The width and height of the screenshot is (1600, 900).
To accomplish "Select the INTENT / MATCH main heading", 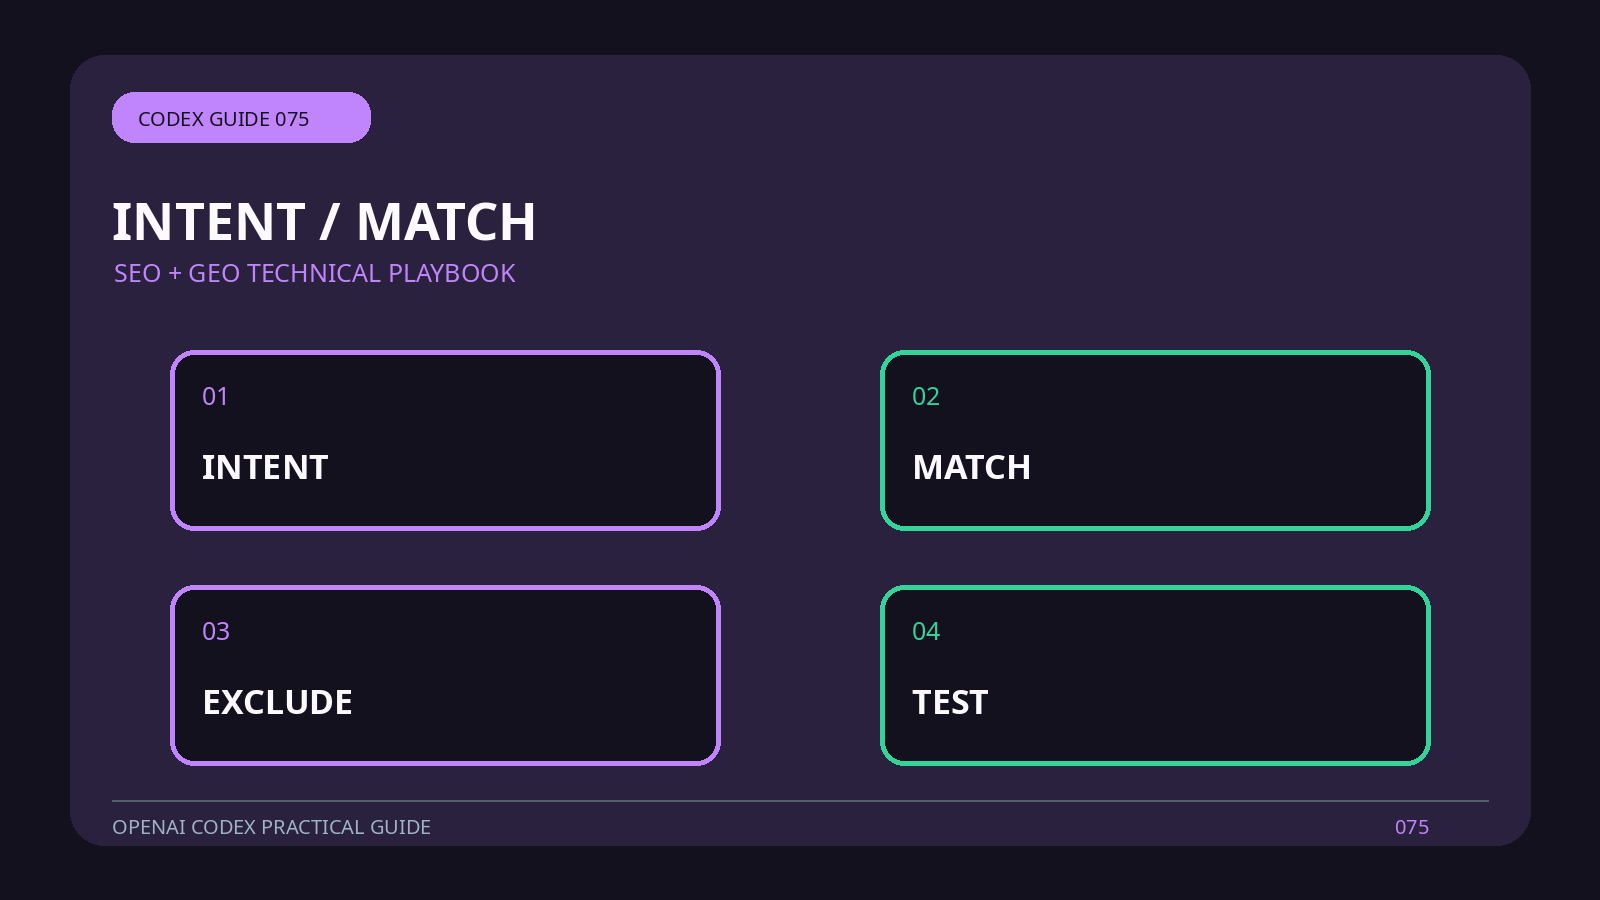I will point(324,222).
